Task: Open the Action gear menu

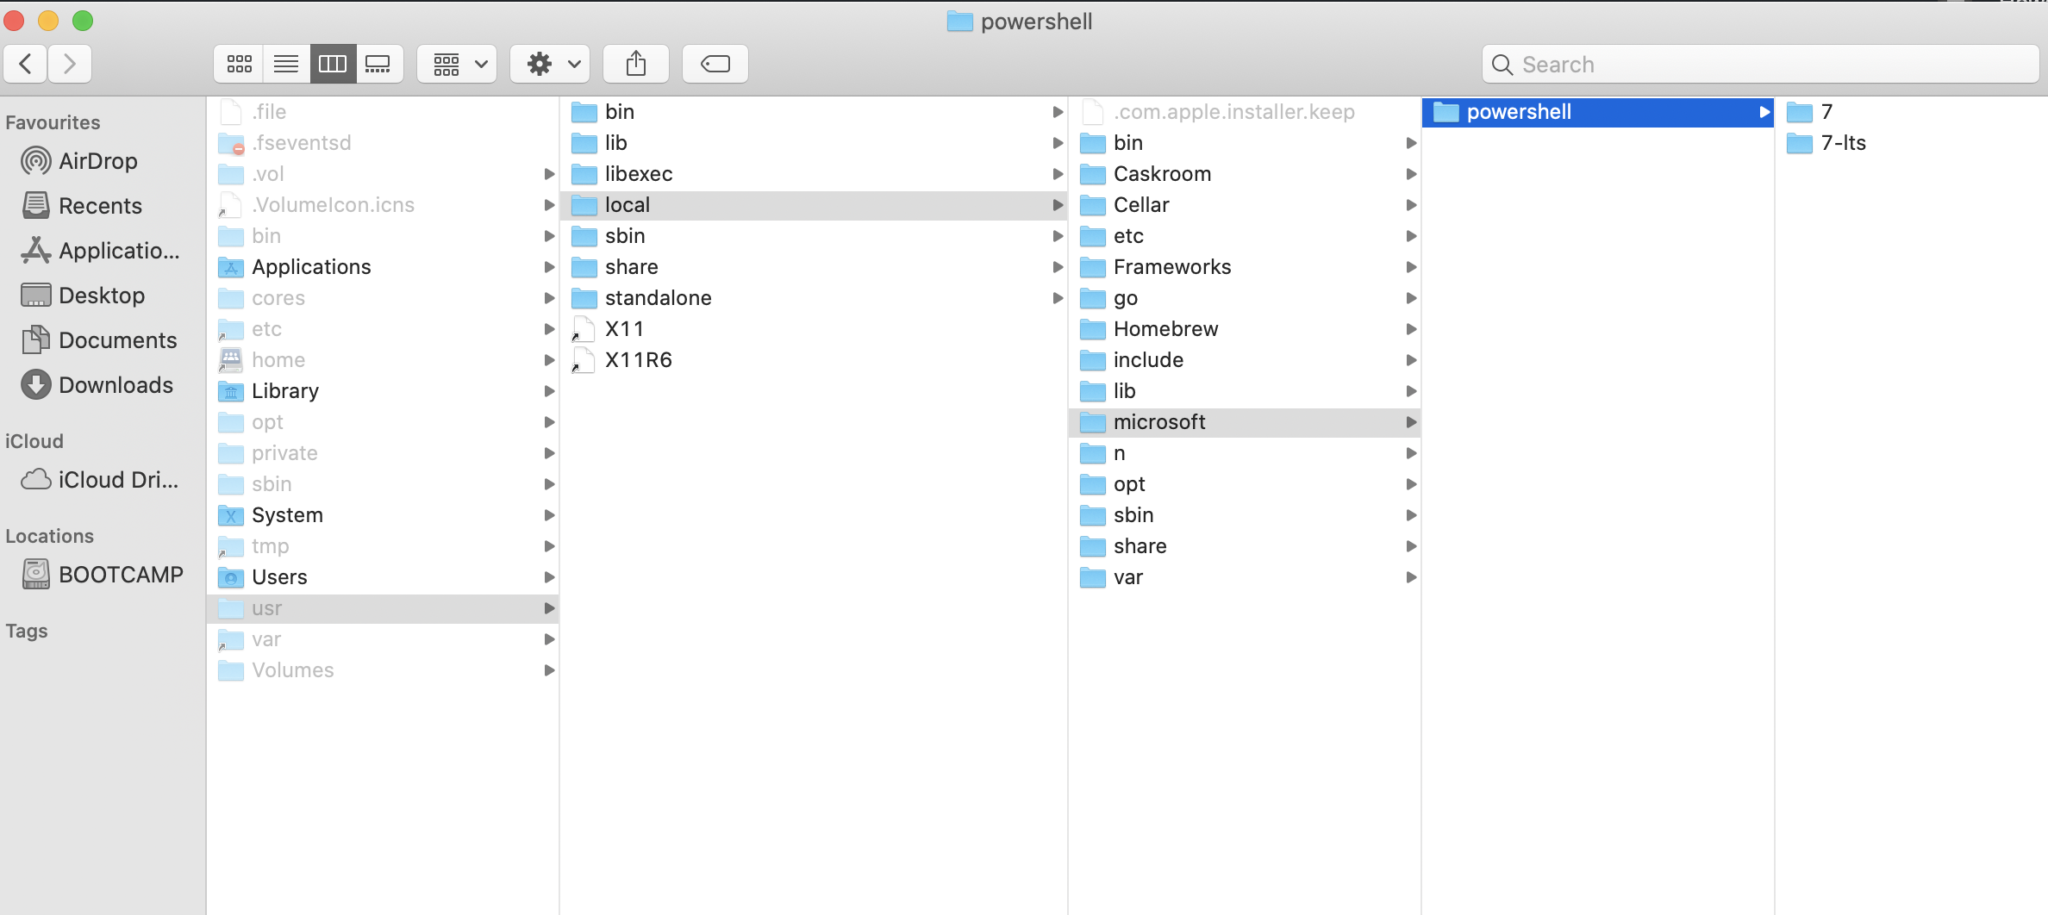Action: click(x=548, y=63)
